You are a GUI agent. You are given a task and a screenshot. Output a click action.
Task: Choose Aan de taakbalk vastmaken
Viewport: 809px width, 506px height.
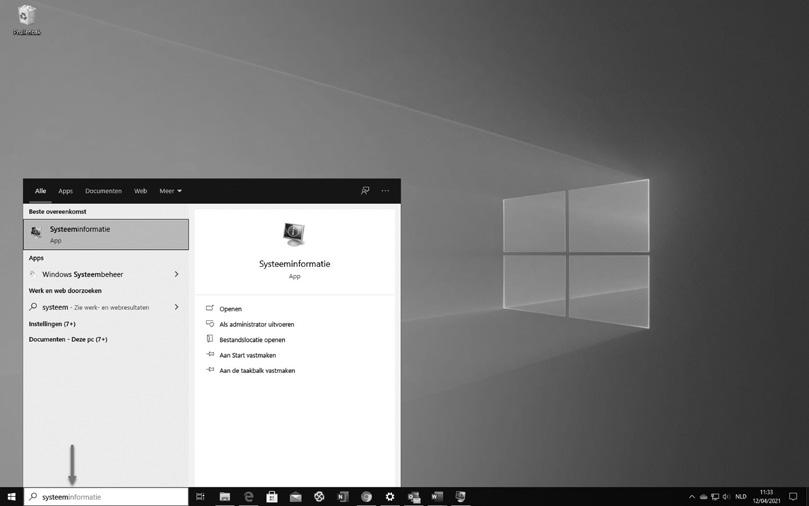[x=257, y=371]
